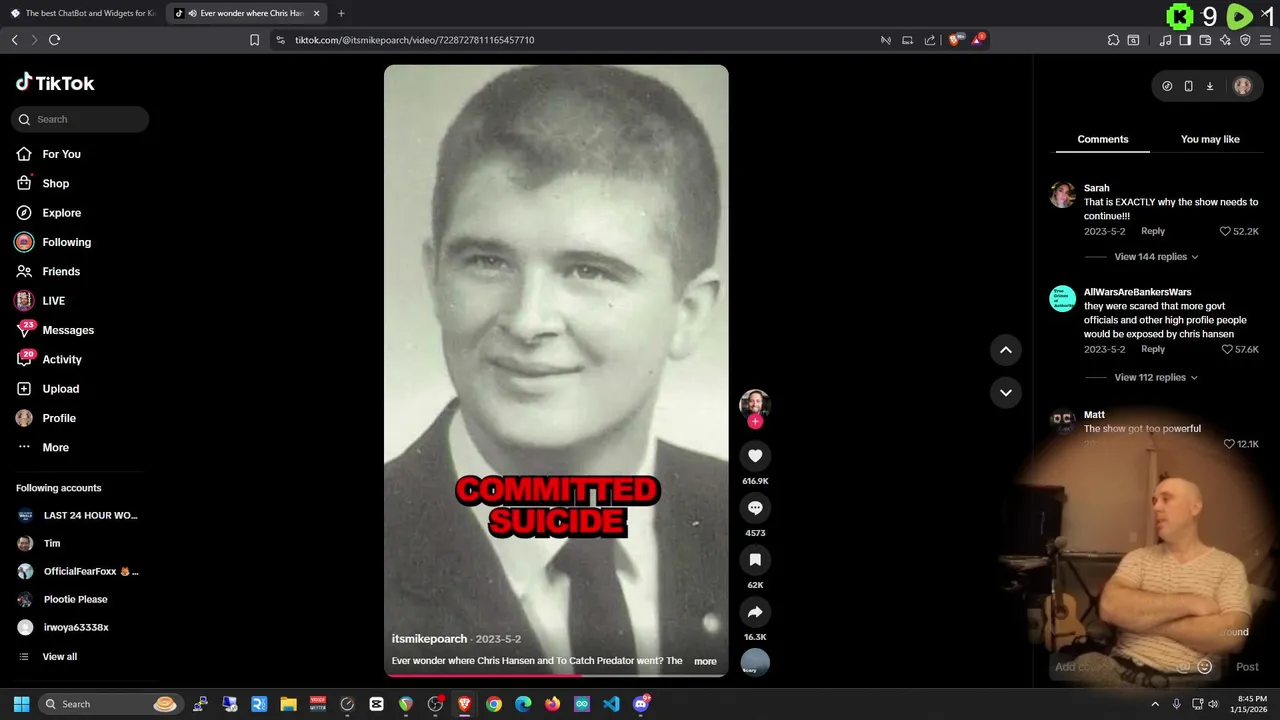This screenshot has width=1280, height=720.
Task: Like Matt's comment 12.1K heart
Action: [x=1229, y=444]
